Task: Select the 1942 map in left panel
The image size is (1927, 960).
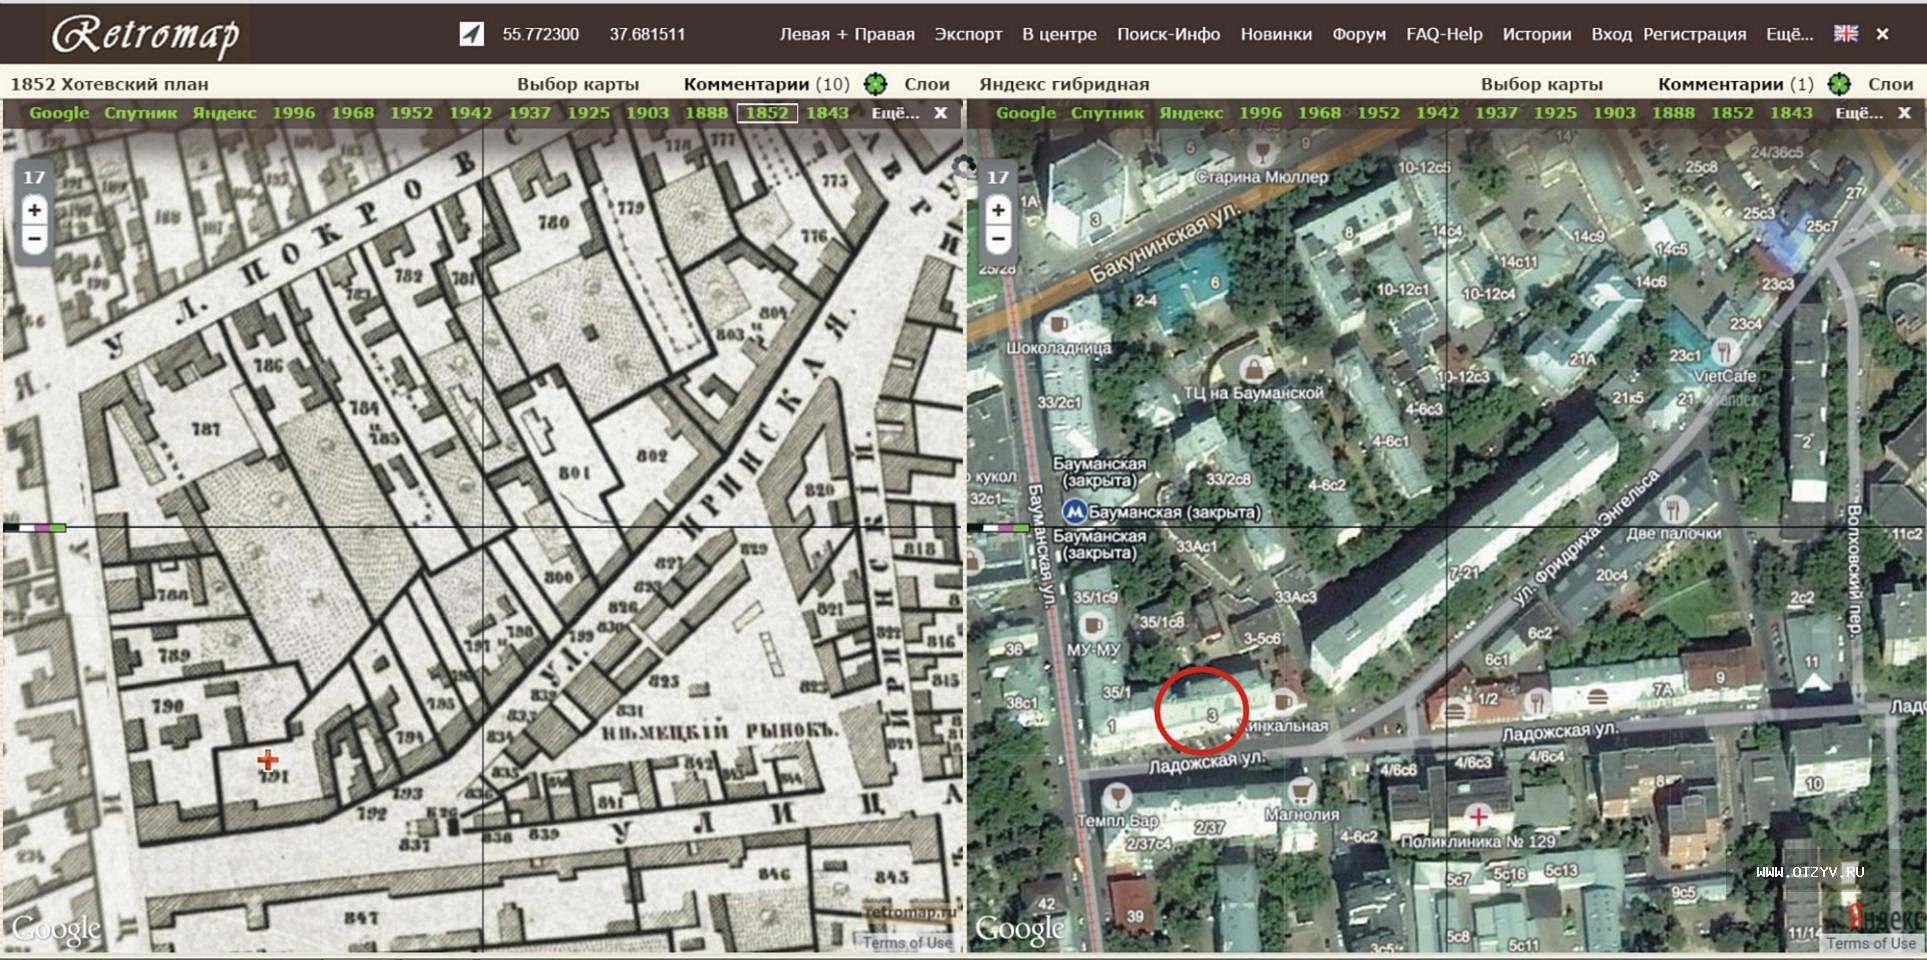Action: [470, 113]
